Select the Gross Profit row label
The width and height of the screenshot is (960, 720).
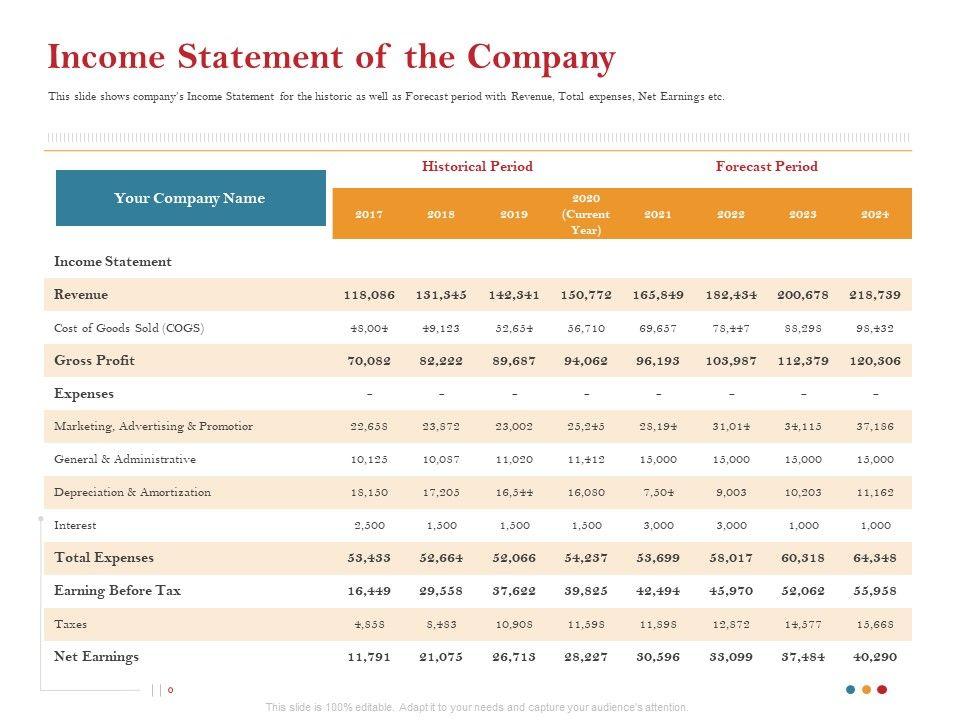94,360
